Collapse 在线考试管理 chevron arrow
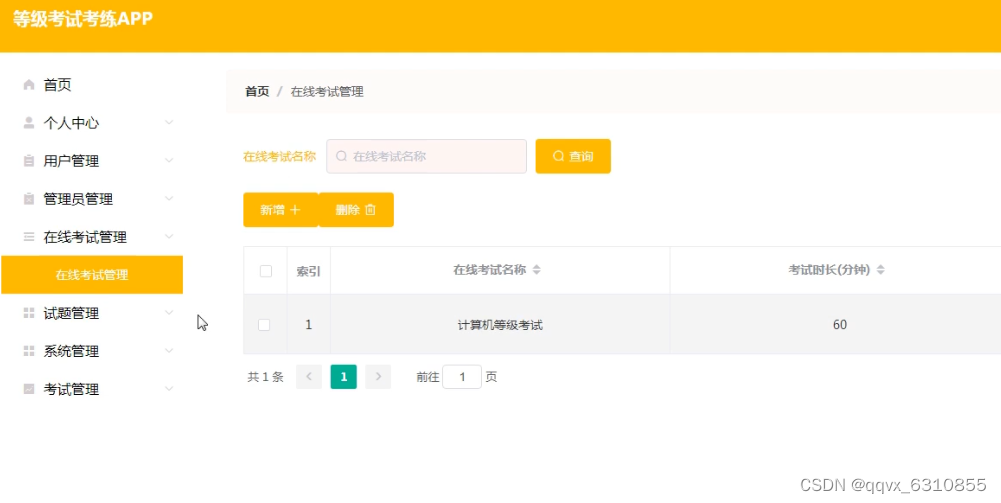 click(169, 237)
